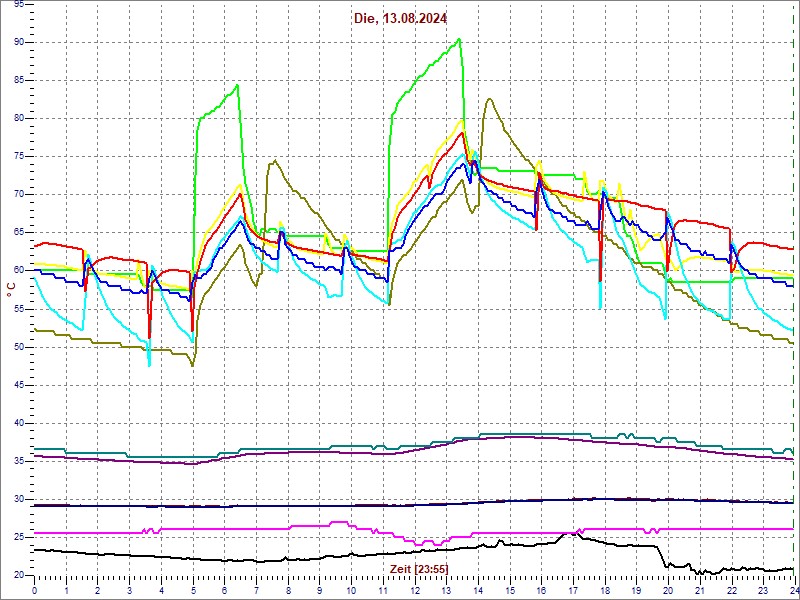Image resolution: width=800 pixels, height=600 pixels.
Task: Click hour 21 on the time axis
Action: pos(699,590)
